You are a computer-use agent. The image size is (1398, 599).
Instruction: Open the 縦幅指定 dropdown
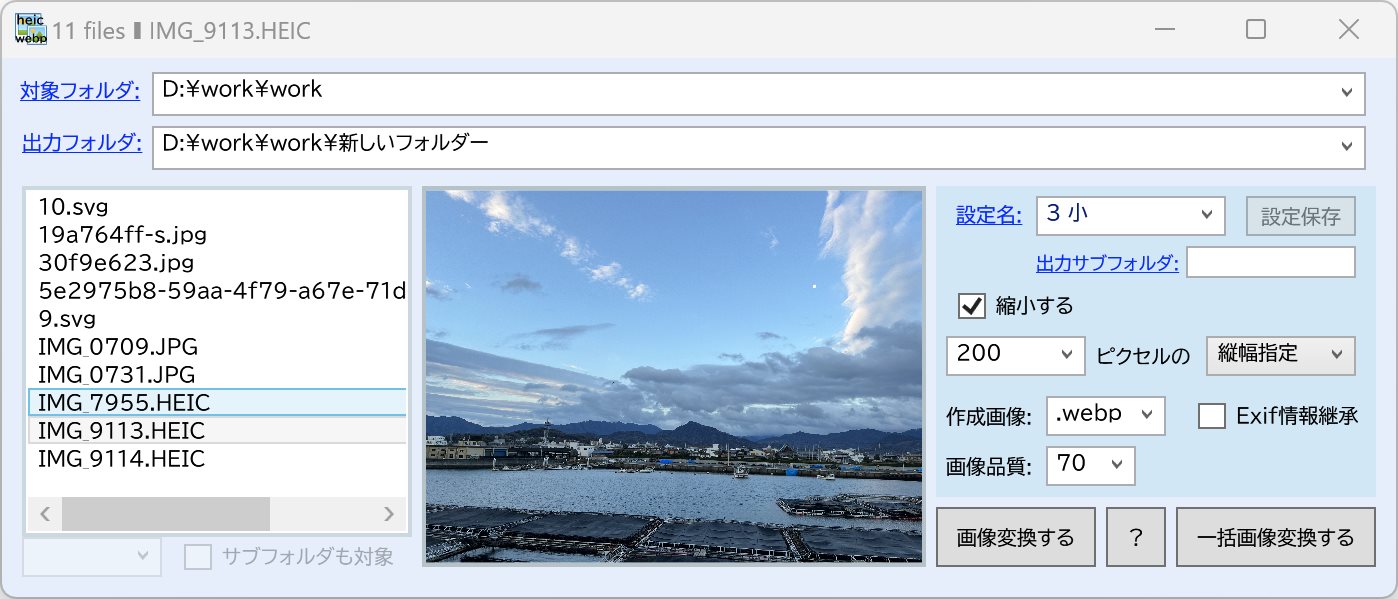[x=1281, y=355]
